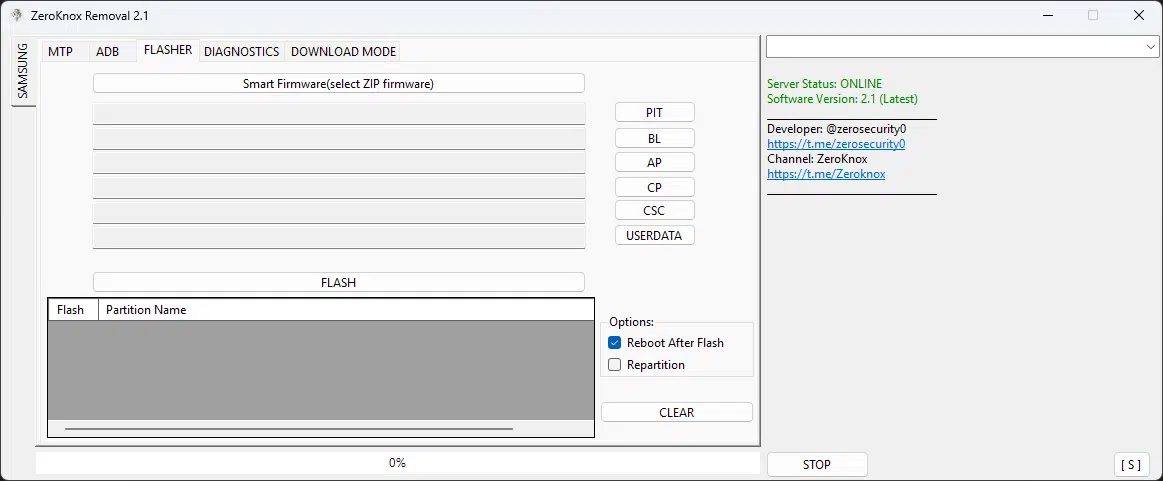This screenshot has width=1163, height=481.
Task: Click the [ S ] button
Action: coord(1131,465)
